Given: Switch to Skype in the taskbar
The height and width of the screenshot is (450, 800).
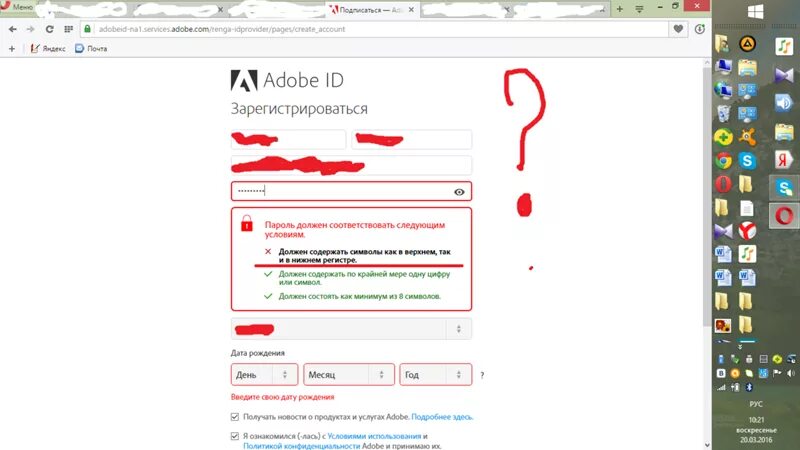Looking at the screenshot, I should coord(784,187).
